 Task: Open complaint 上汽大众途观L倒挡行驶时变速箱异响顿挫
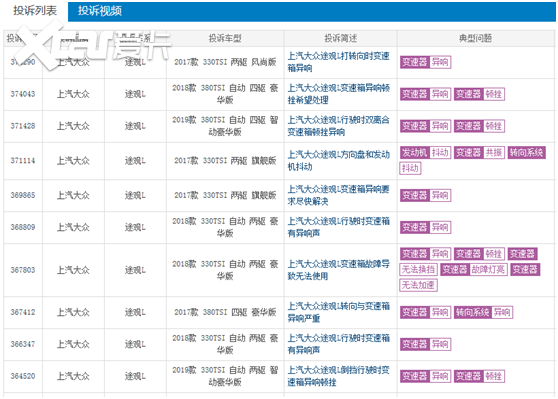pyautogui.click(x=338, y=376)
